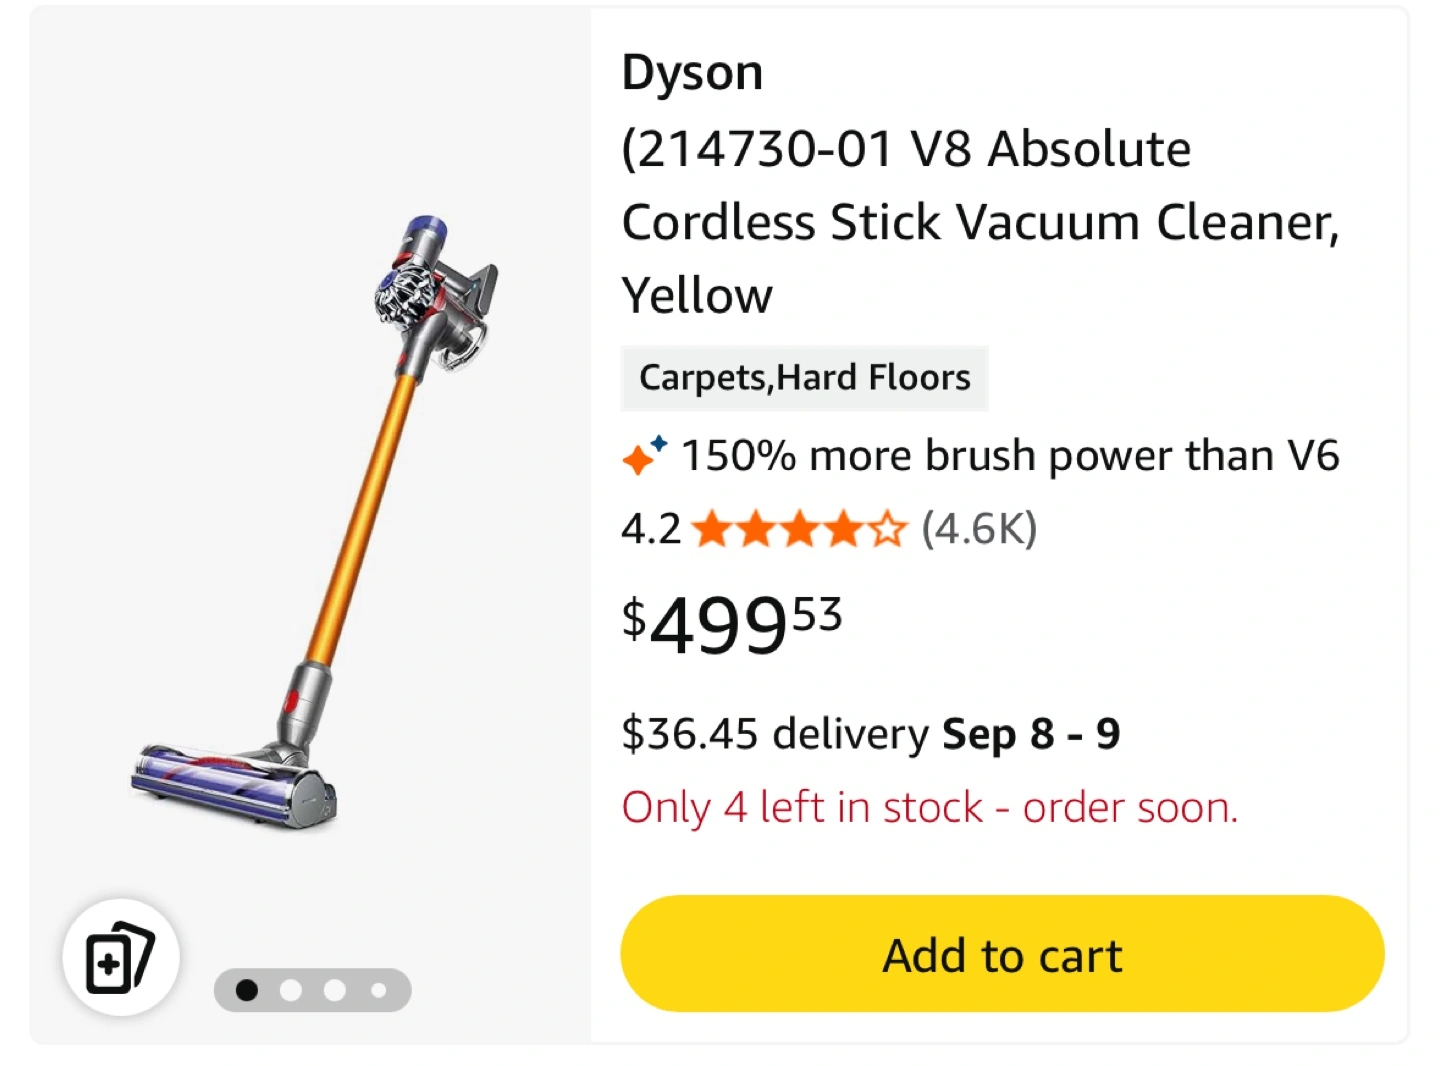Select the third image carousel dot
Image resolution: width=1440 pixels, height=1066 pixels.
pyautogui.click(x=335, y=990)
